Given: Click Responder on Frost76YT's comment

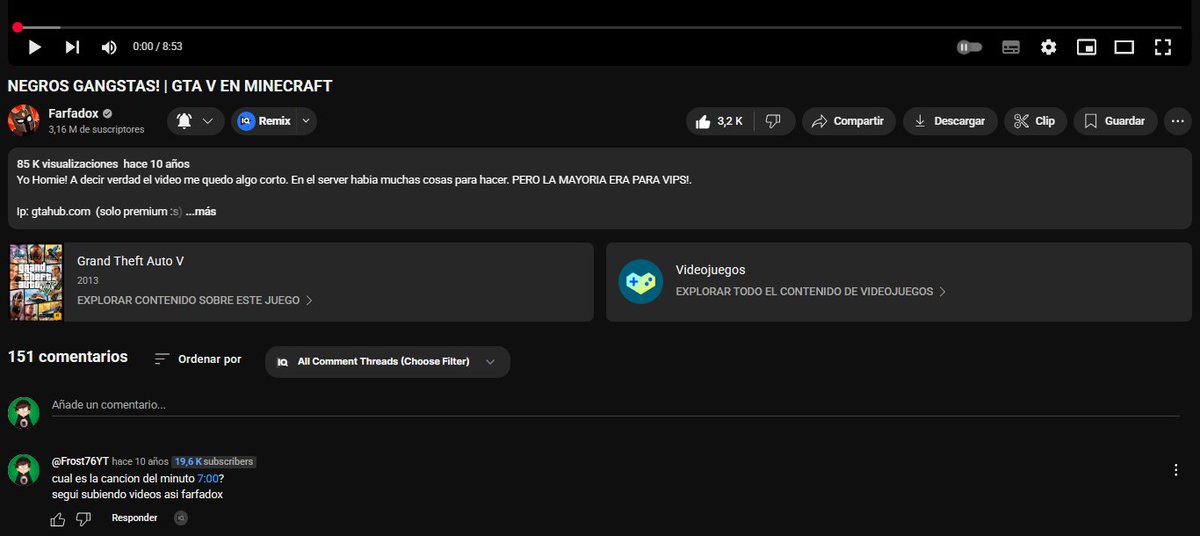Looking at the screenshot, I should pos(135,518).
